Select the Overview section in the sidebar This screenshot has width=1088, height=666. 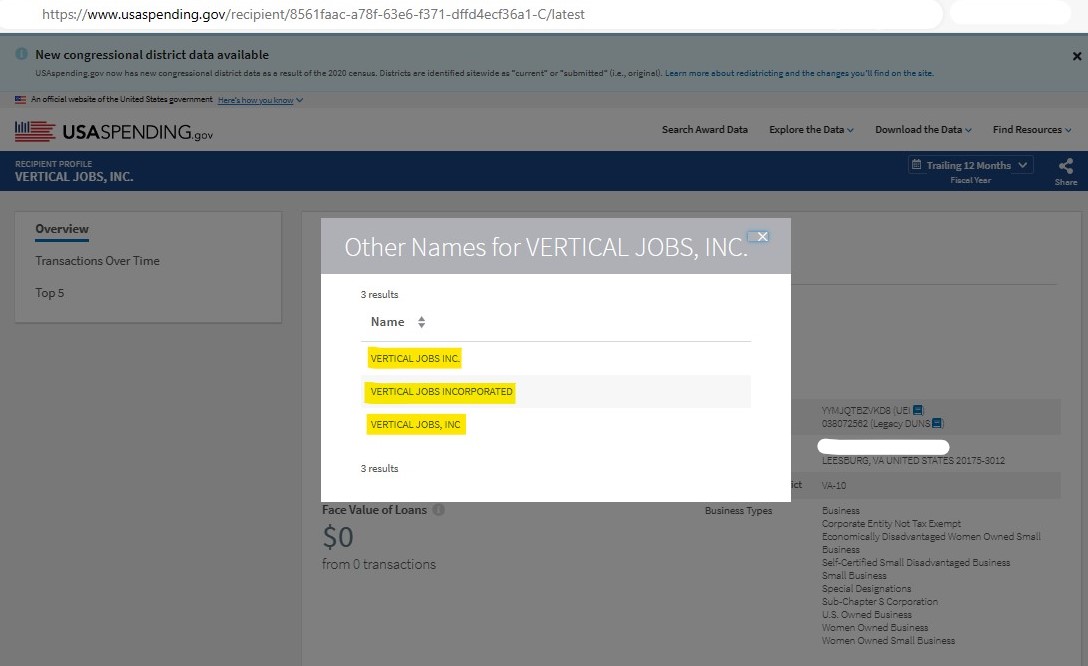[x=62, y=229]
